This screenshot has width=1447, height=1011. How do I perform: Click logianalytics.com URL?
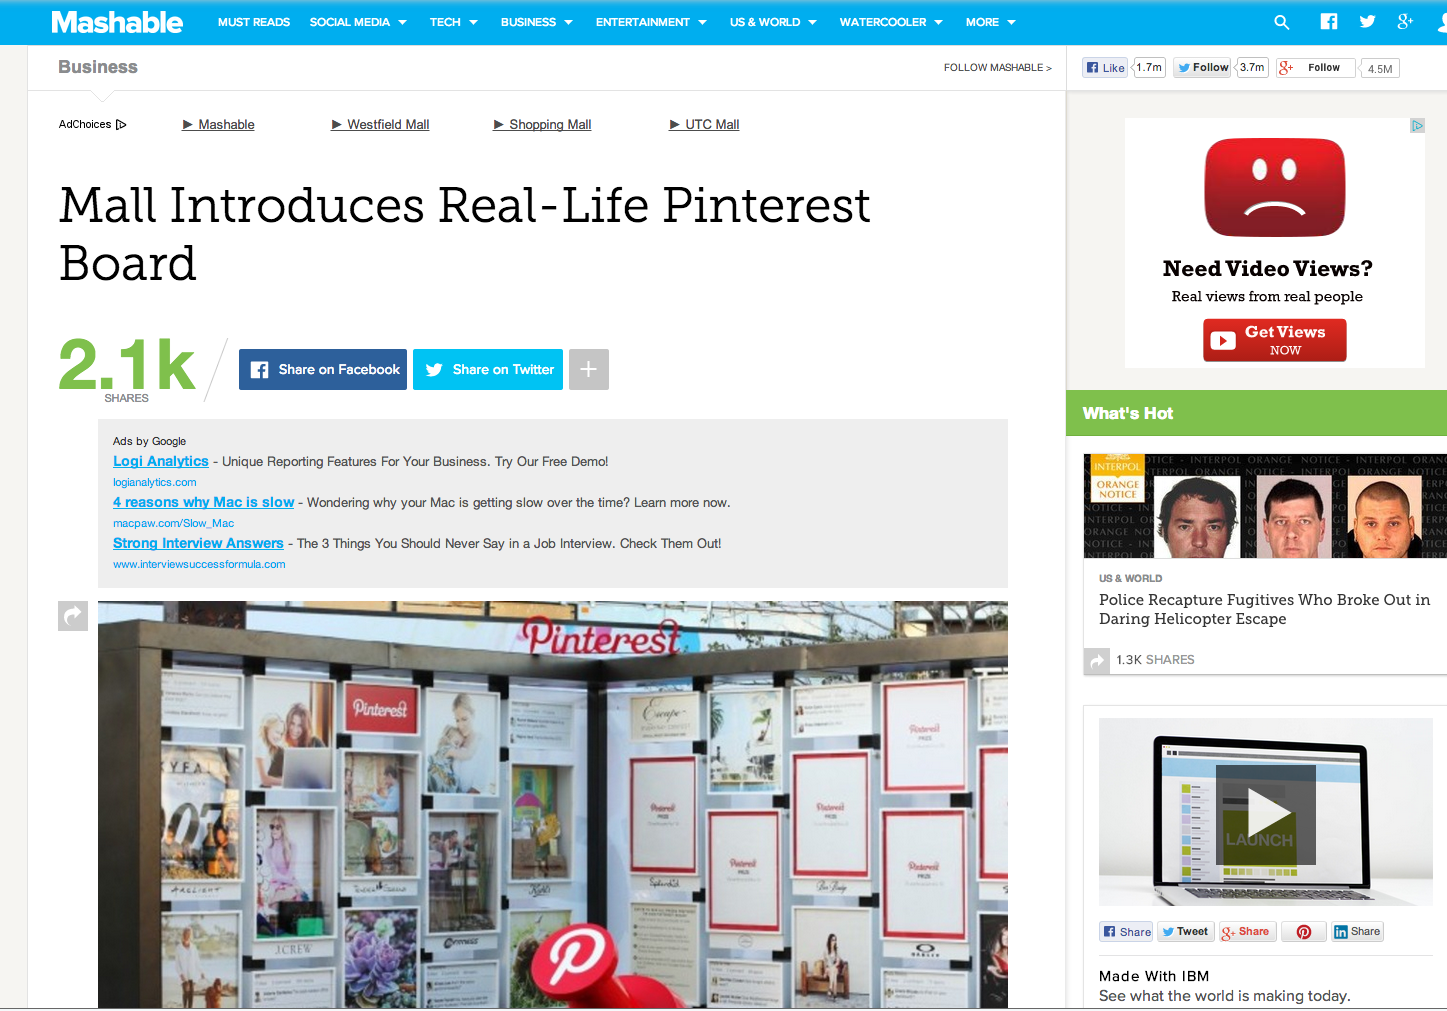click(x=155, y=482)
